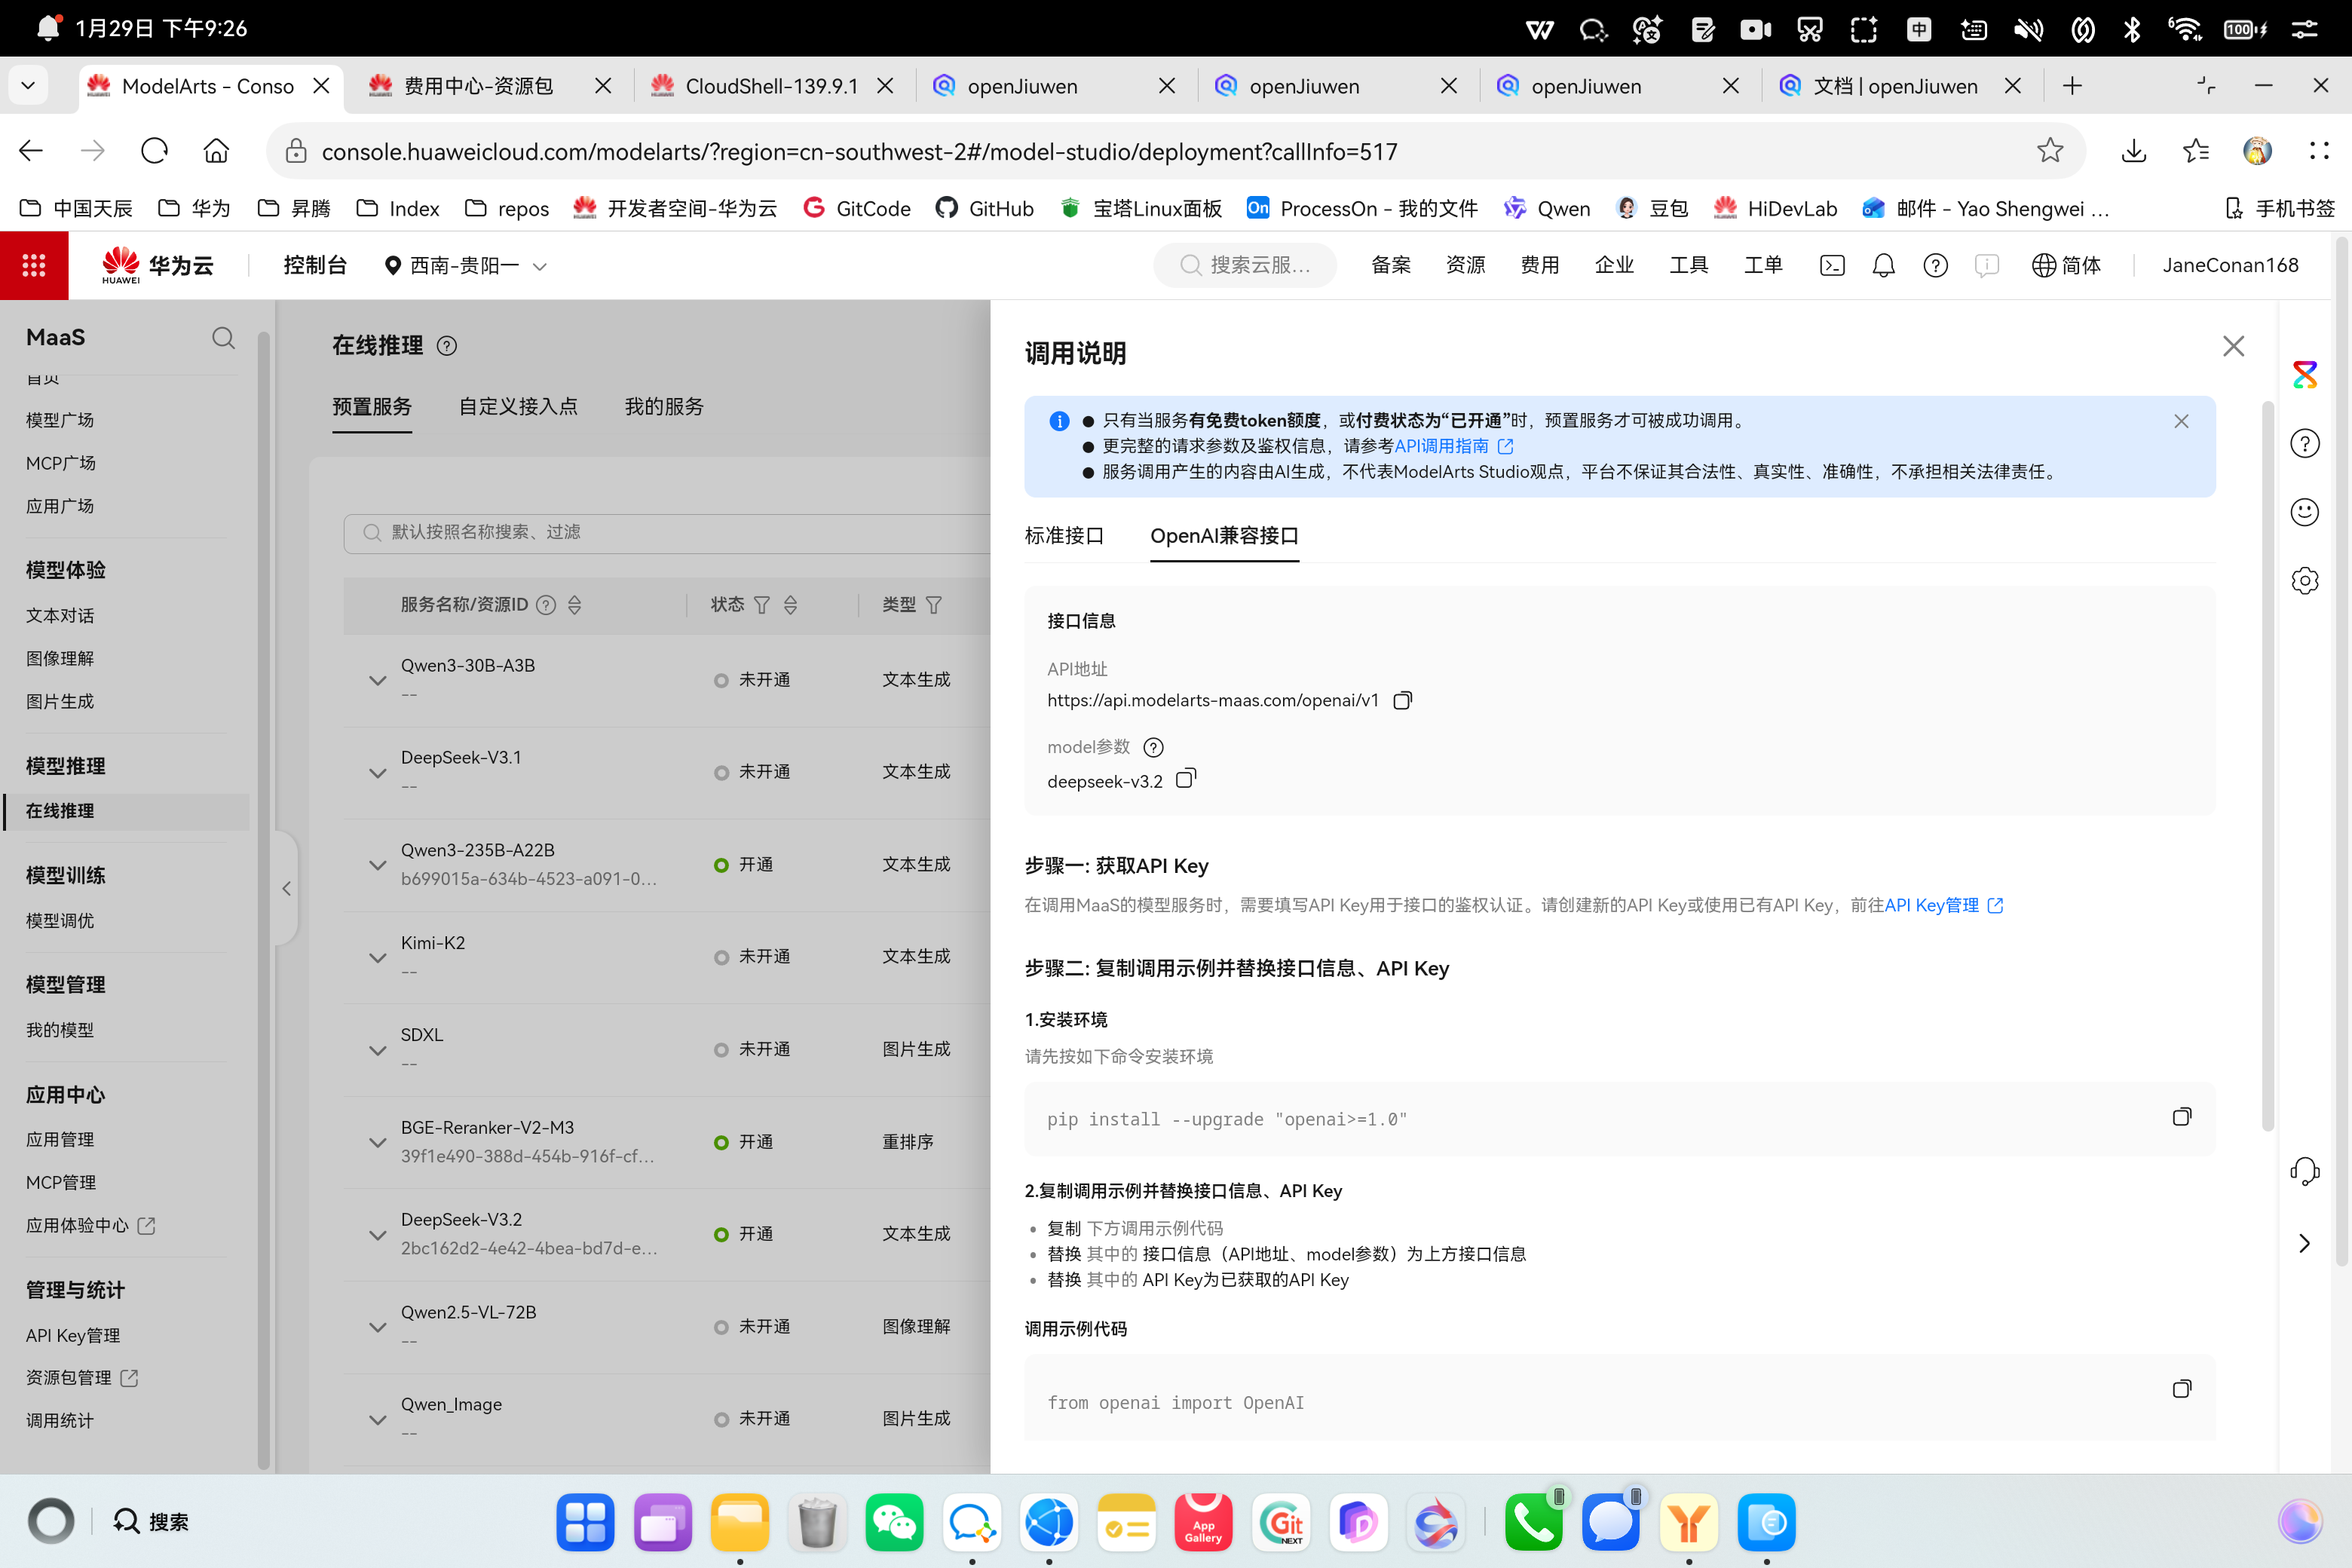The width and height of the screenshot is (2352, 1568).
Task: Switch to the 我的服务 tab
Action: 664,406
